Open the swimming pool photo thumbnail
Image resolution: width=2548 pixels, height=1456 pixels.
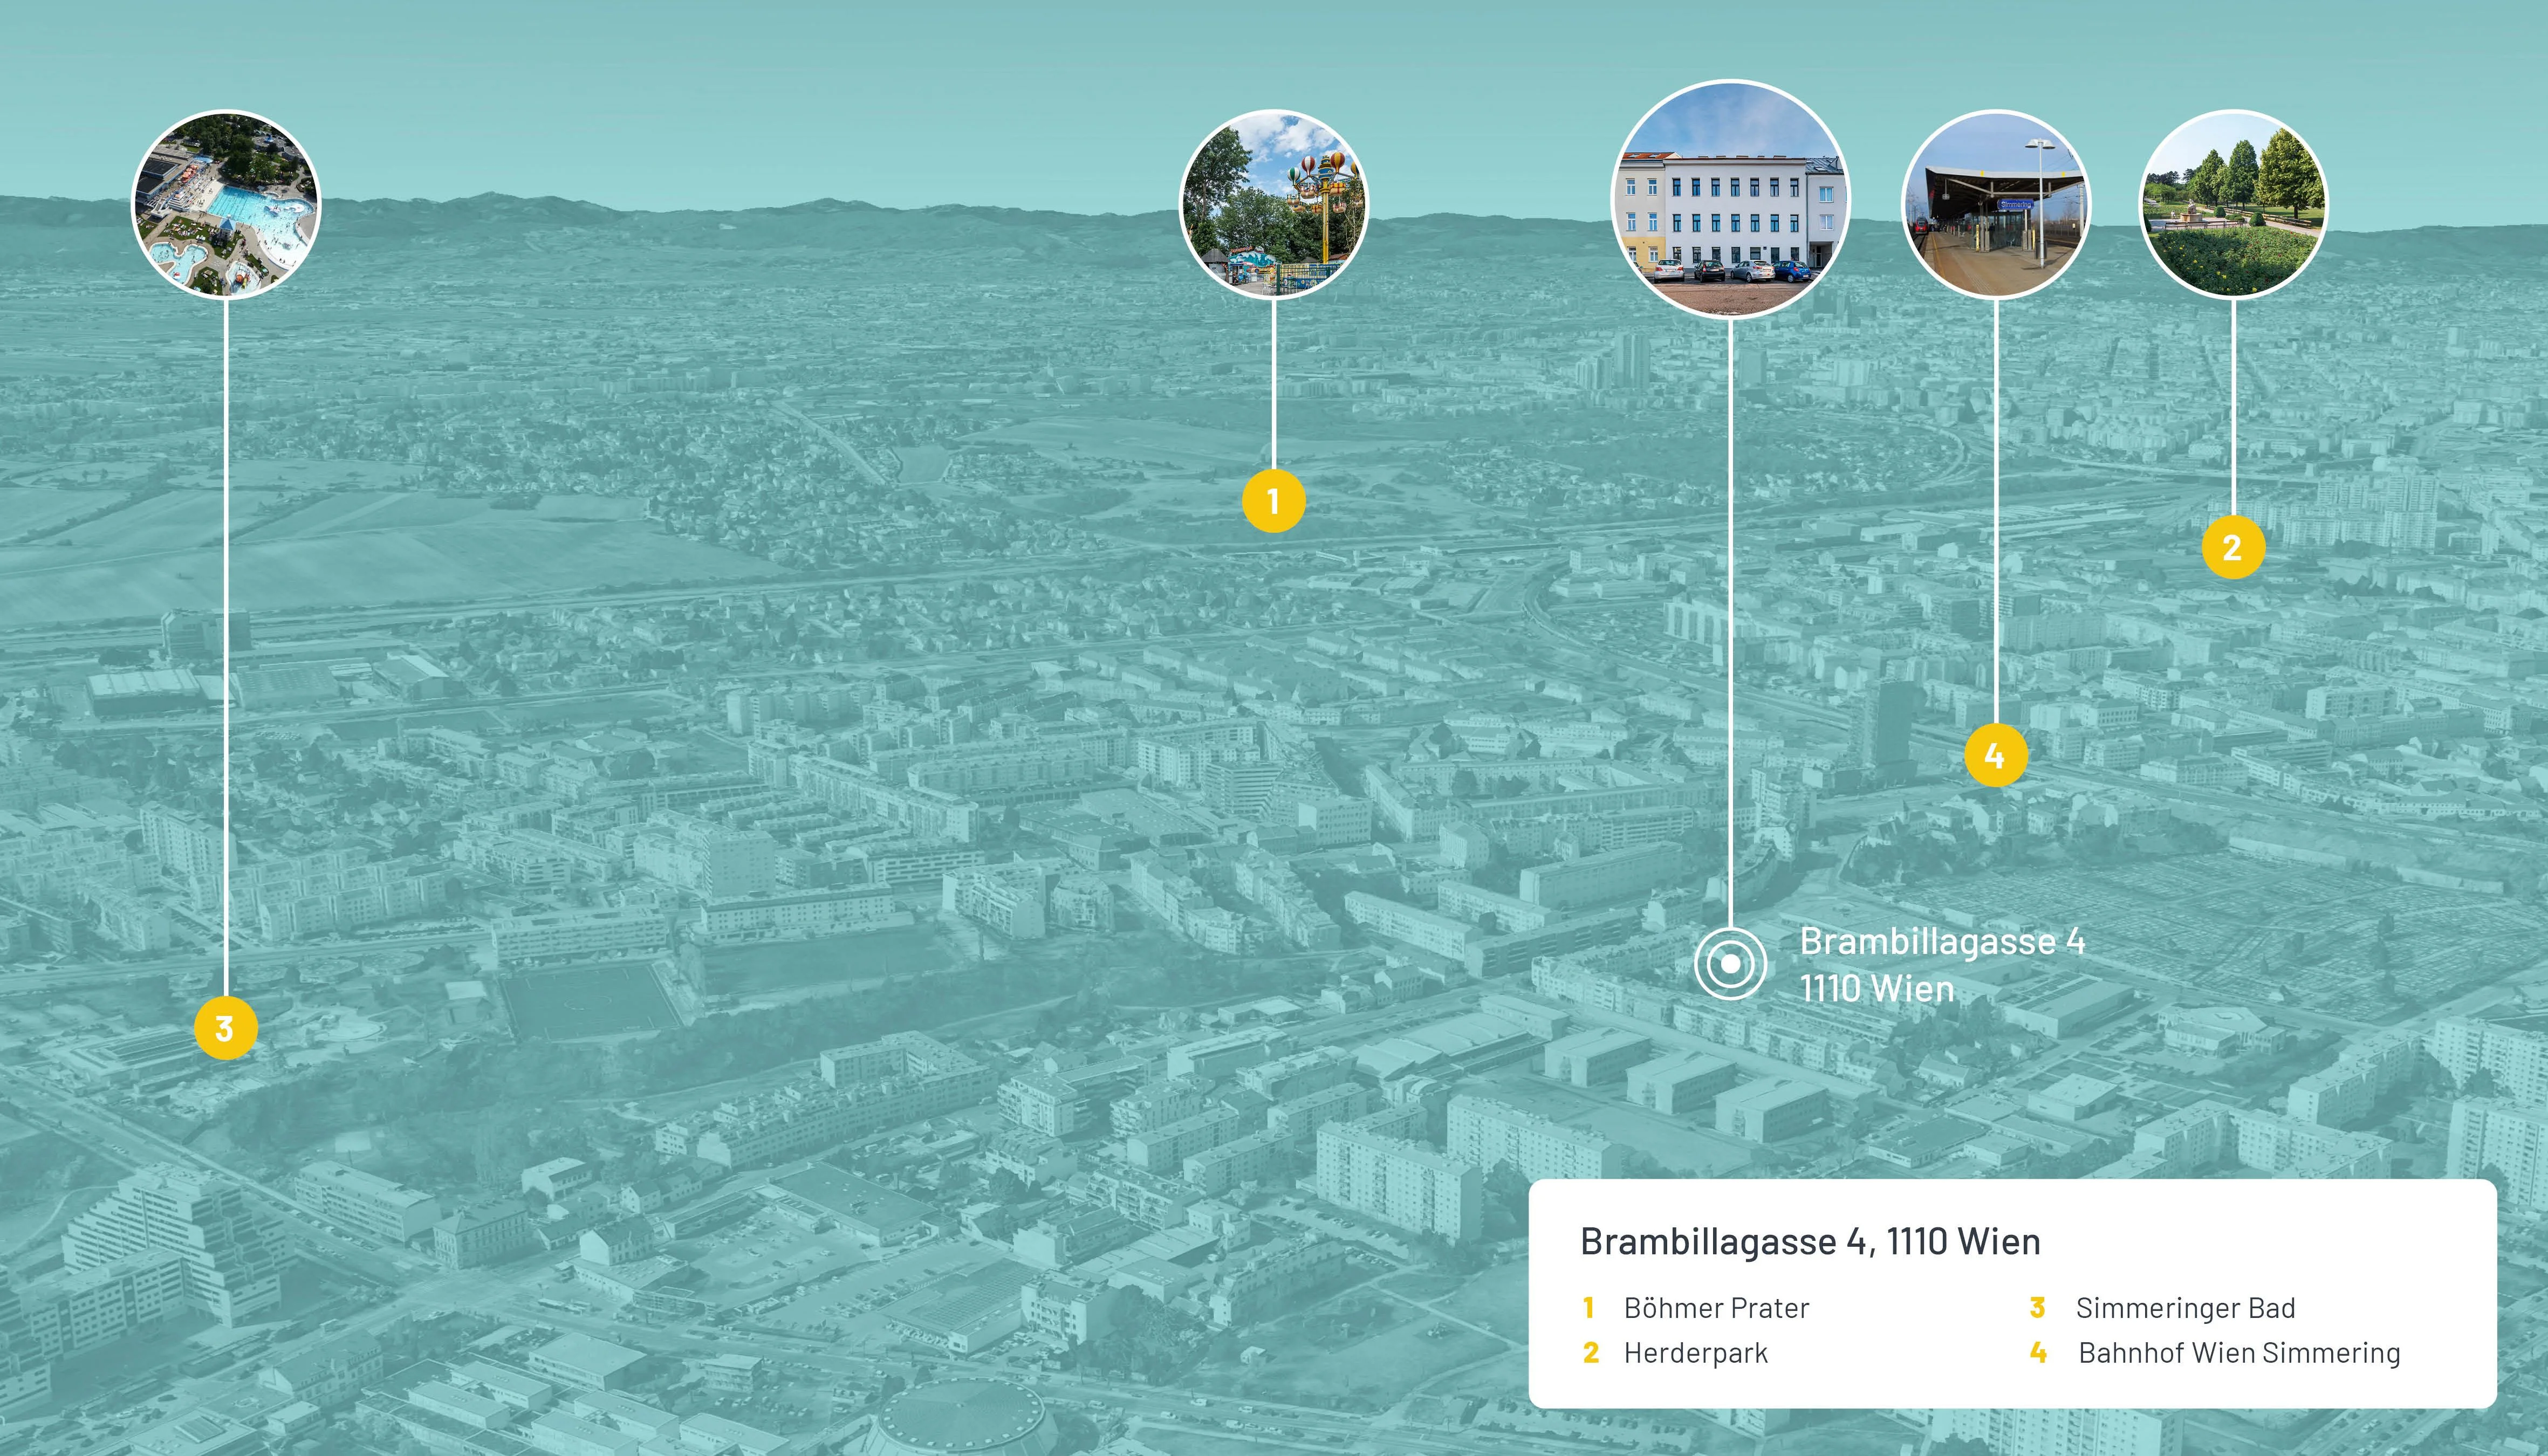pos(226,204)
